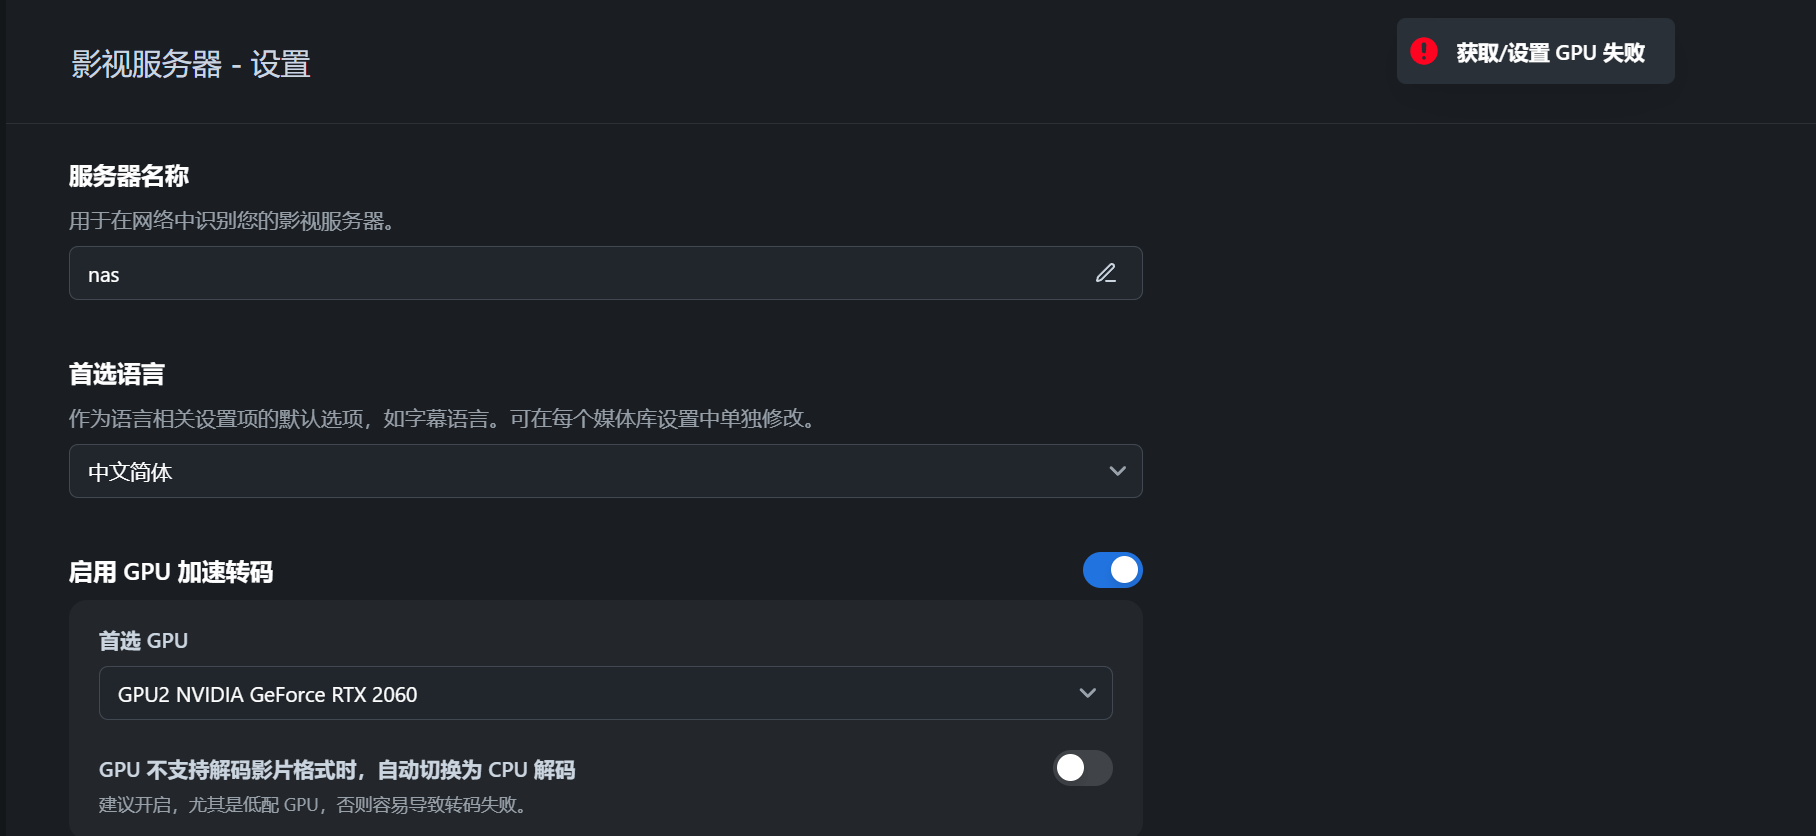Viewport: 1816px width, 836px height.
Task: Click the pencil edit icon for server name
Action: pyautogui.click(x=1105, y=273)
